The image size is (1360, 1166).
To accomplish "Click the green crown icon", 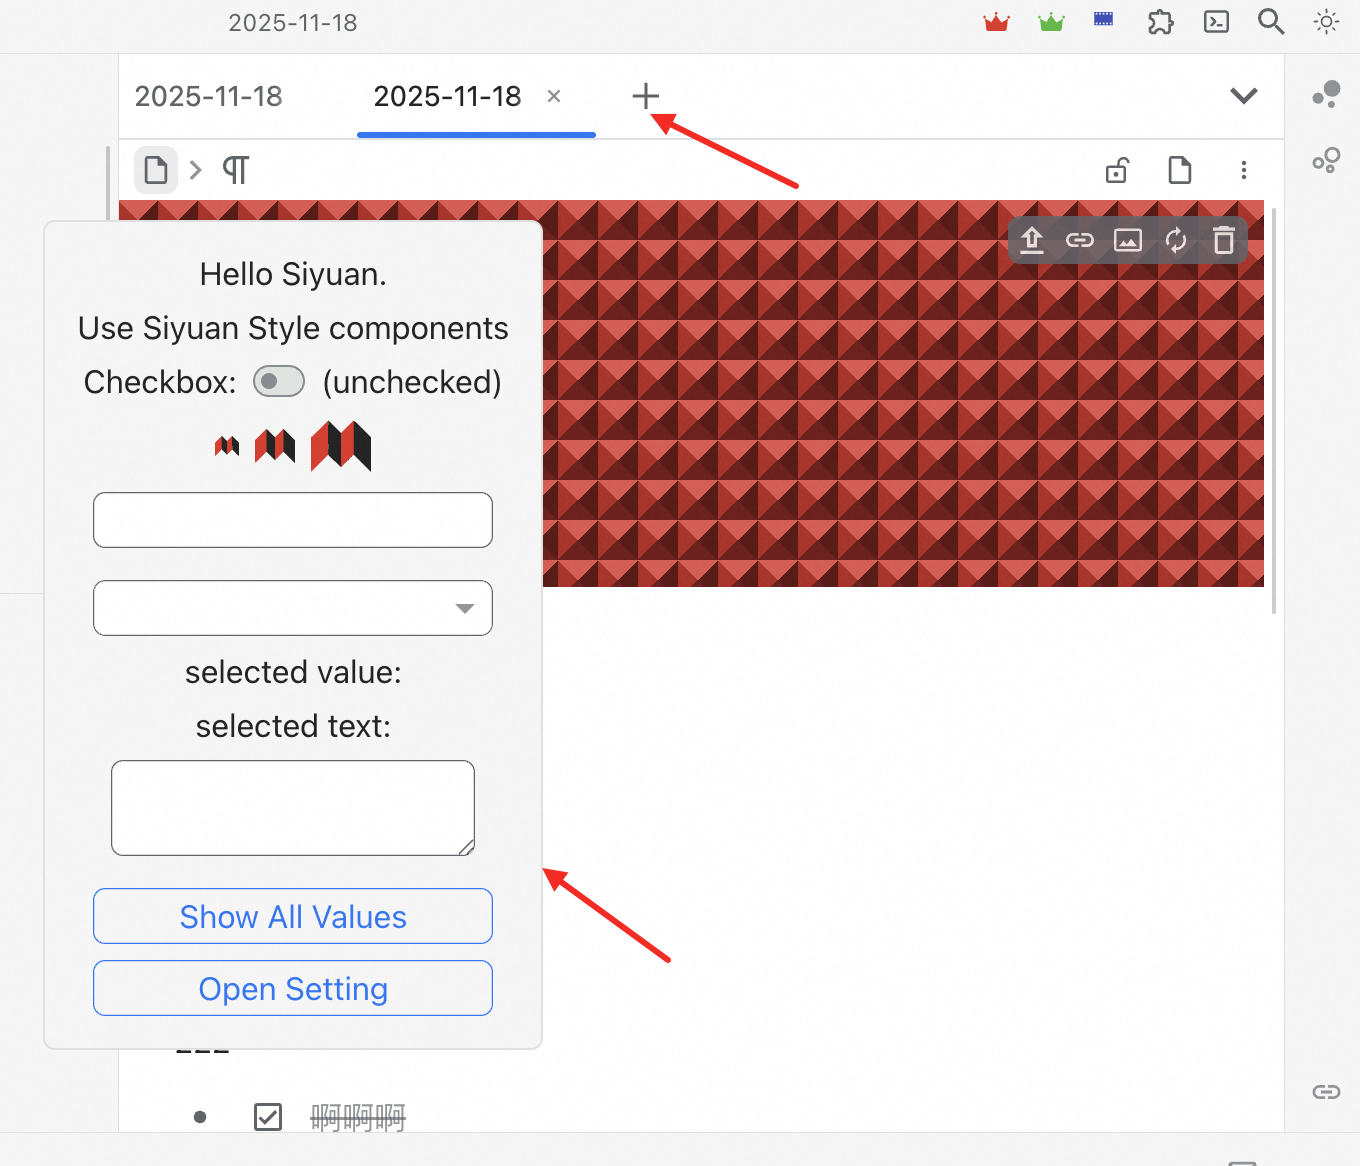I will pos(1051,22).
